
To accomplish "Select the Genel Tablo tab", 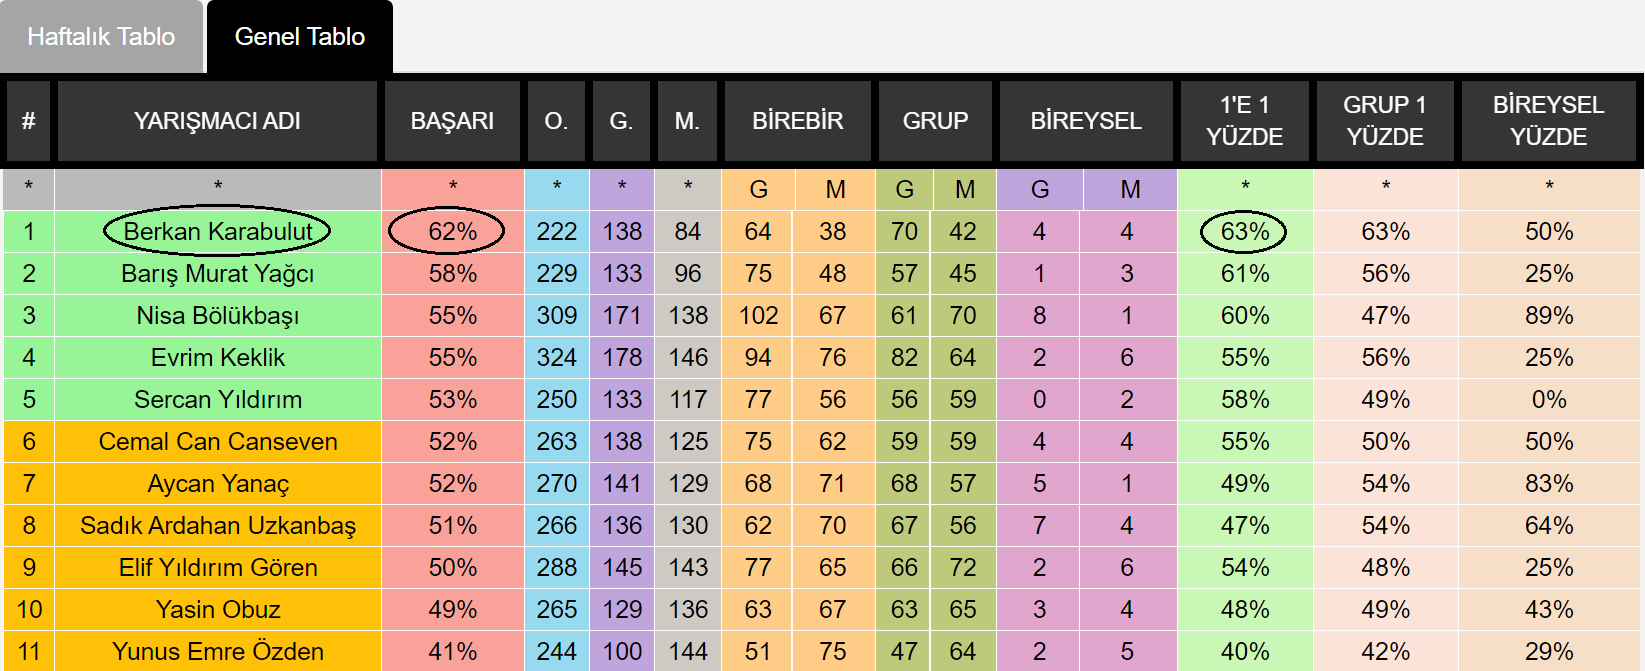I will (x=299, y=37).
